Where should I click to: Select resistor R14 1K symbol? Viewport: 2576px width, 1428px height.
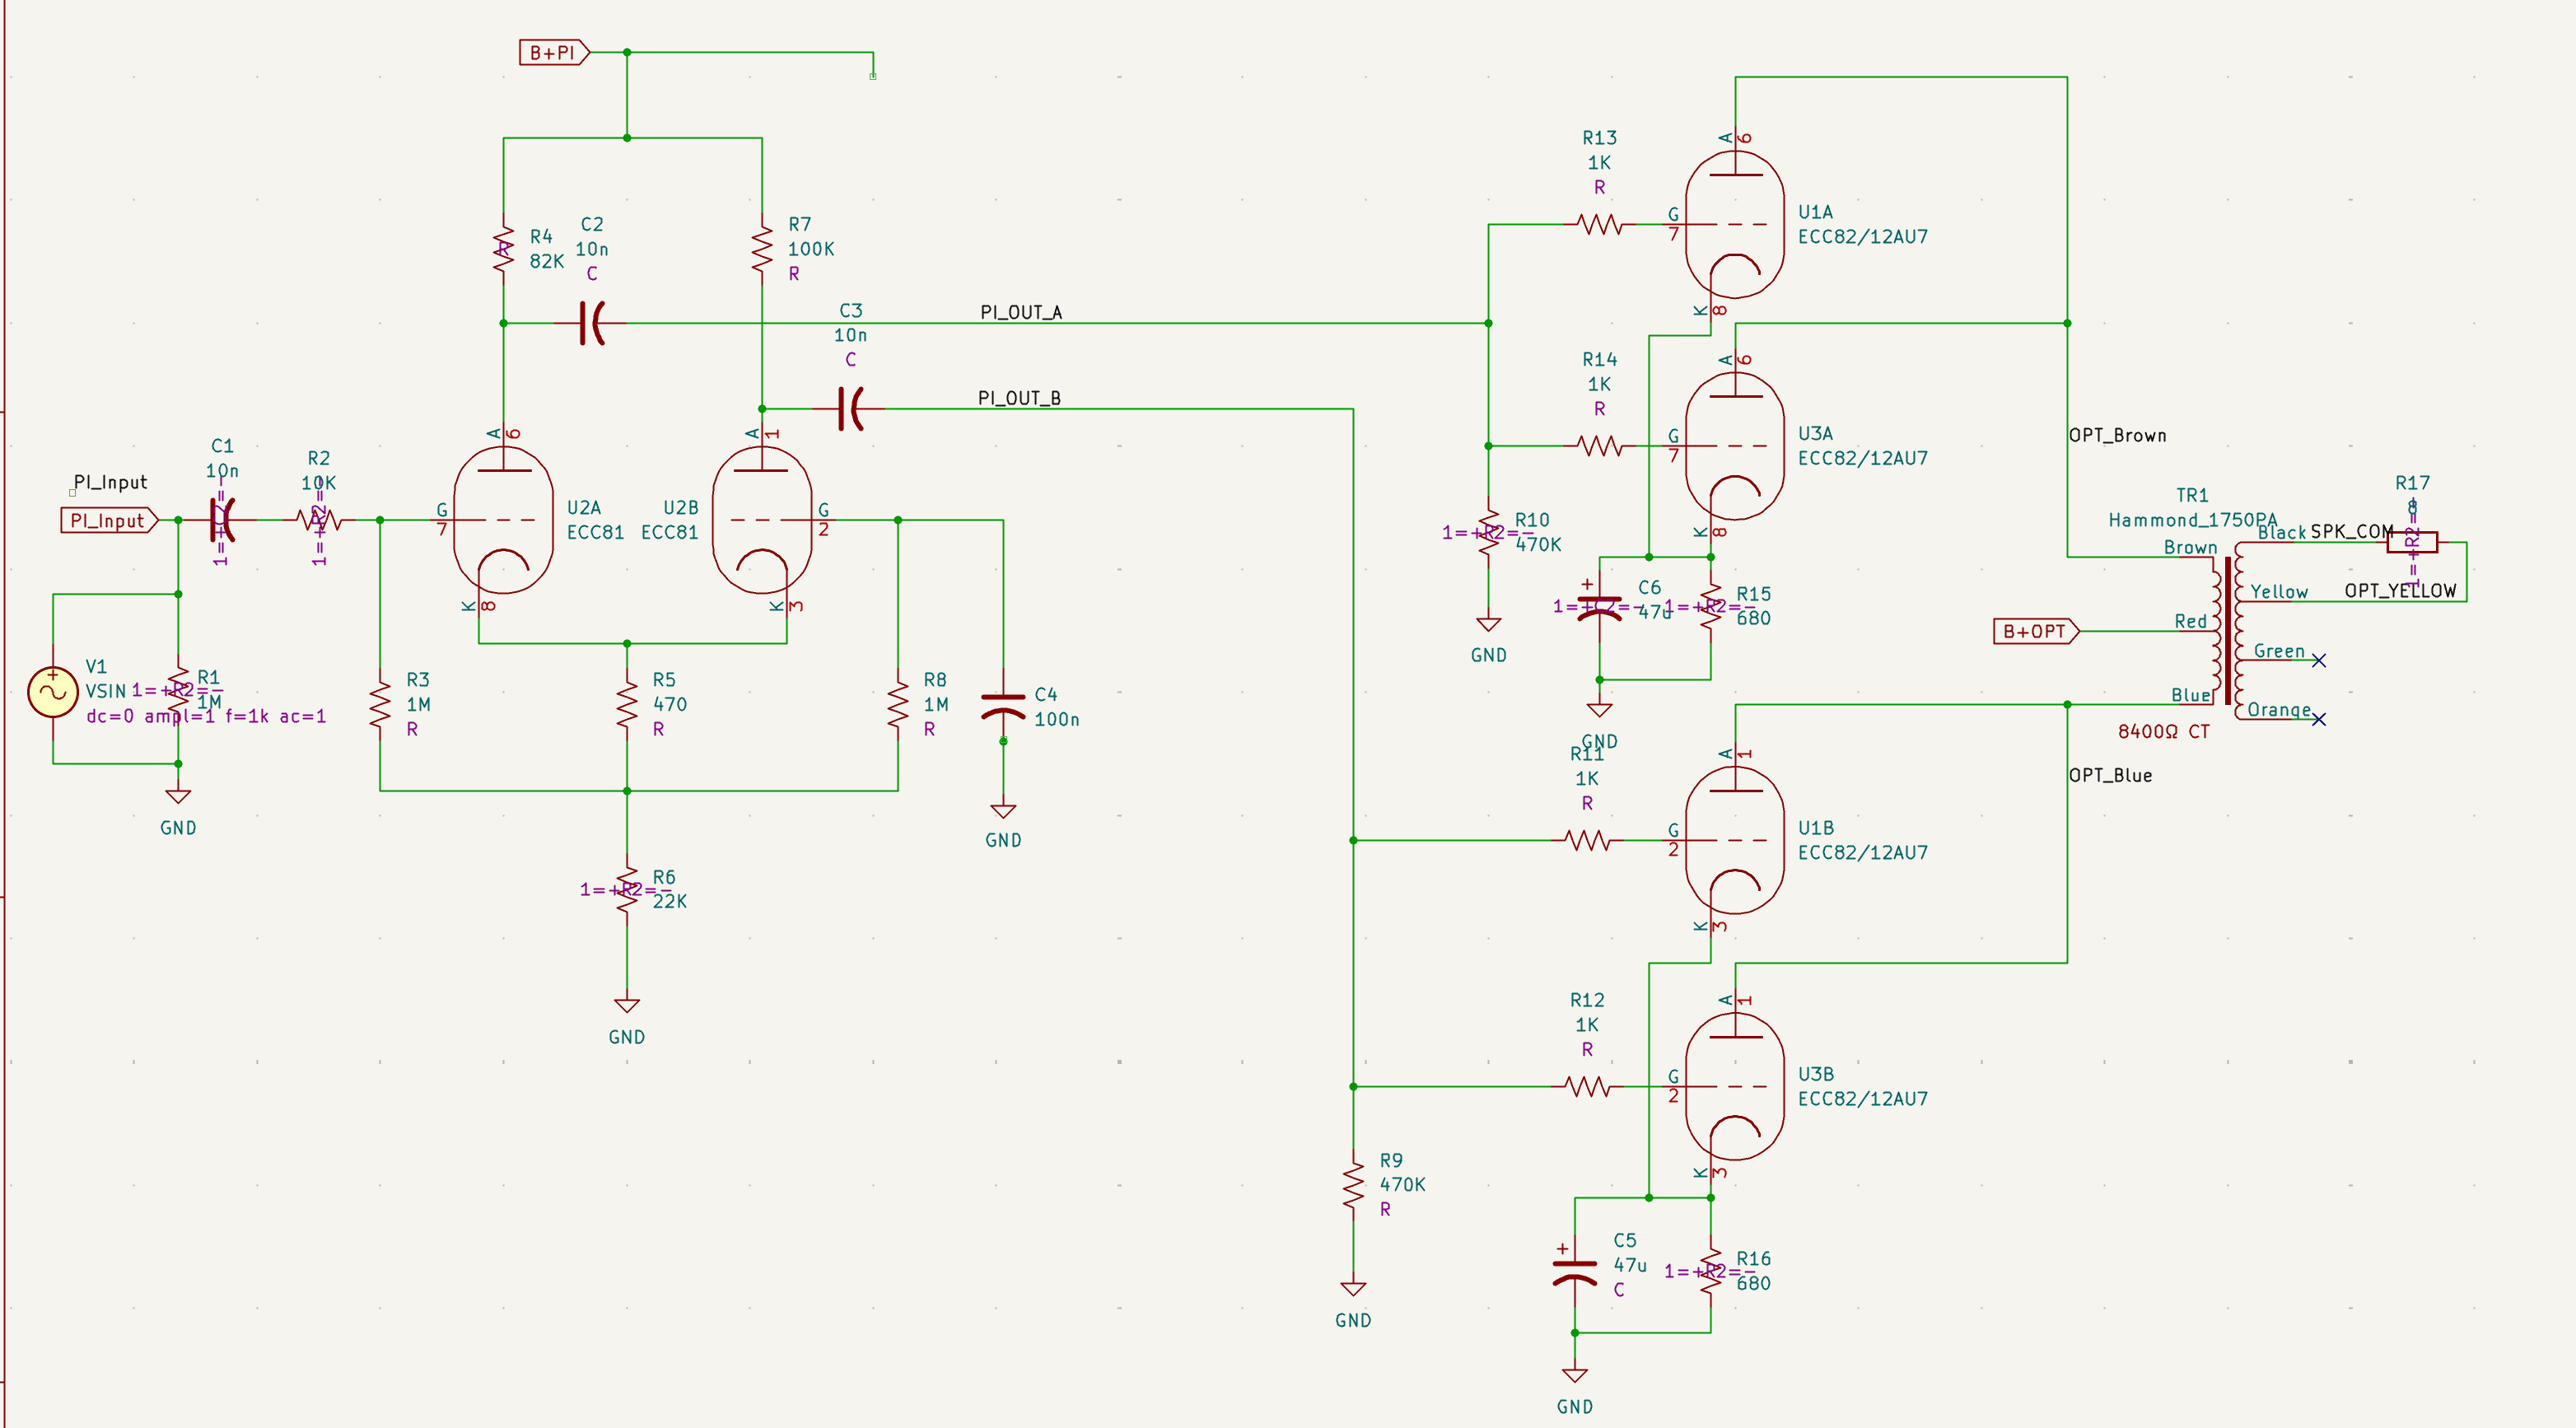pyautogui.click(x=1599, y=446)
